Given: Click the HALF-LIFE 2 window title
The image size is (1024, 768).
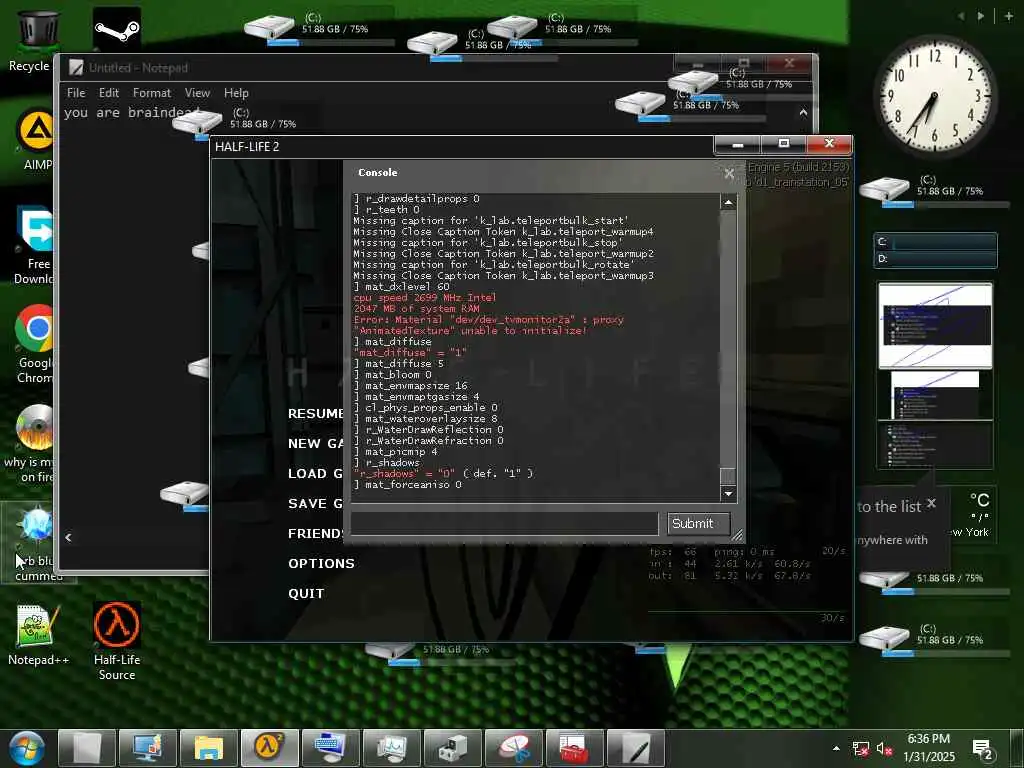Looking at the screenshot, I should [x=247, y=146].
